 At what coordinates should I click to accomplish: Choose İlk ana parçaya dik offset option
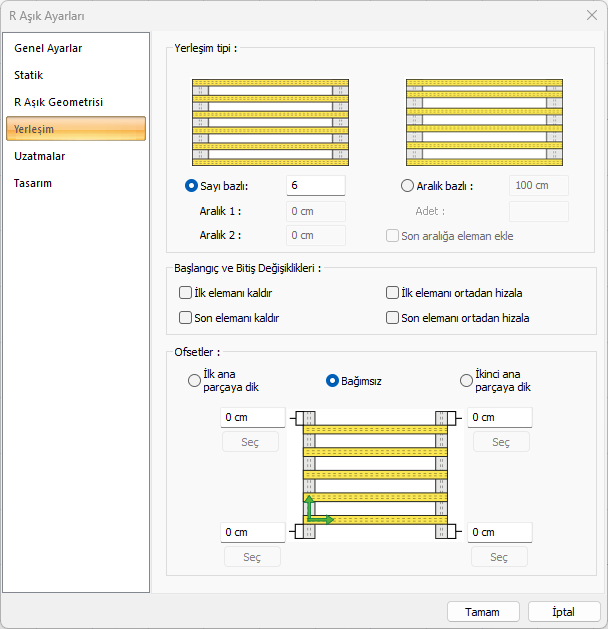point(194,381)
